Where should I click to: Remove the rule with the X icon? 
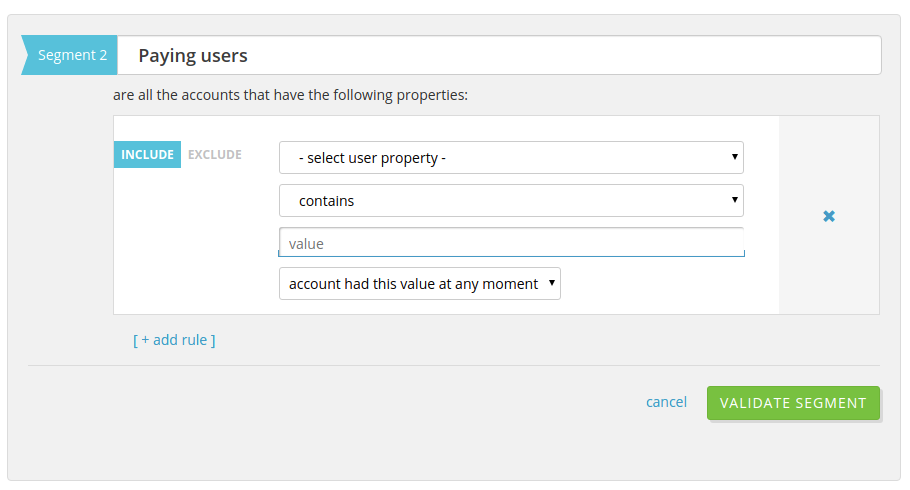tap(829, 216)
